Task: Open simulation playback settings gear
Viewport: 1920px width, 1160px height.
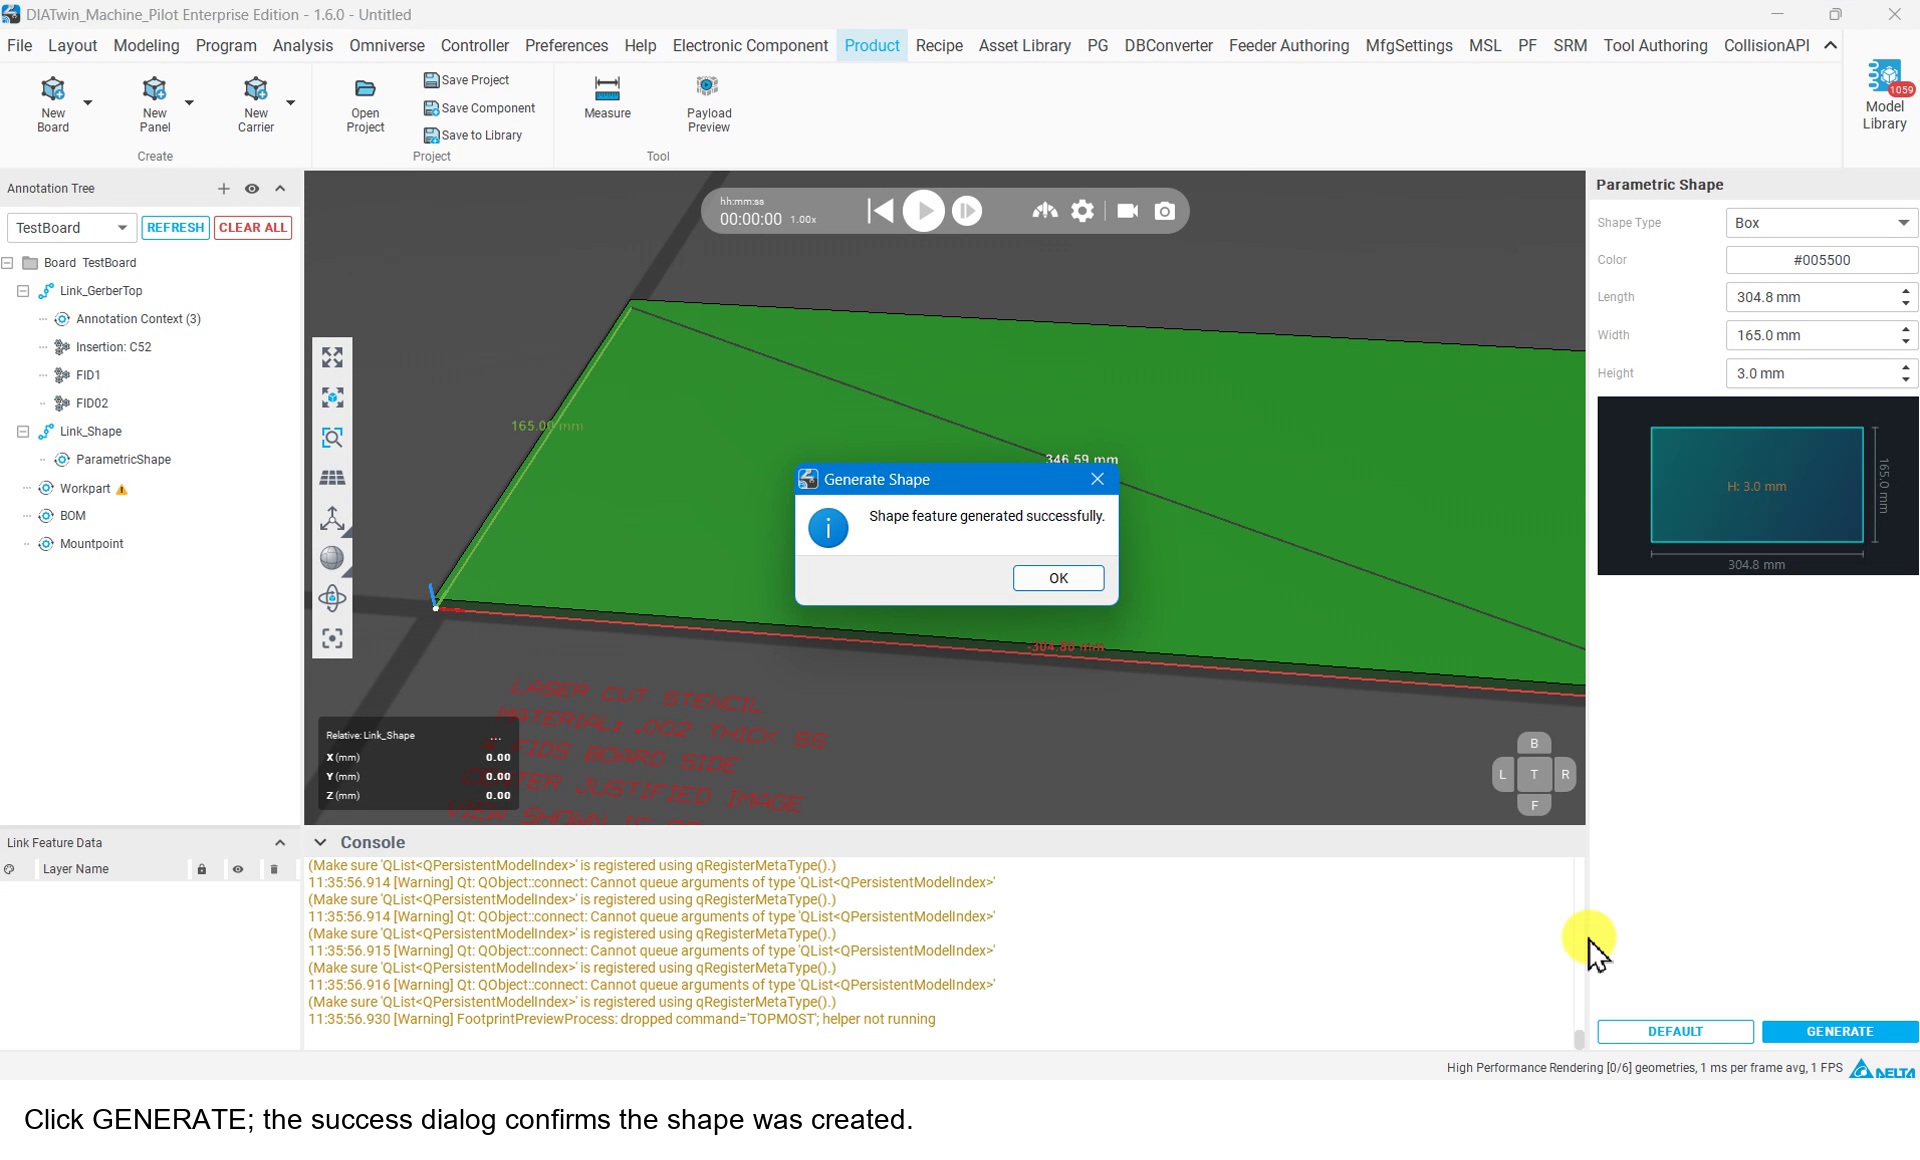Action: [x=1082, y=211]
